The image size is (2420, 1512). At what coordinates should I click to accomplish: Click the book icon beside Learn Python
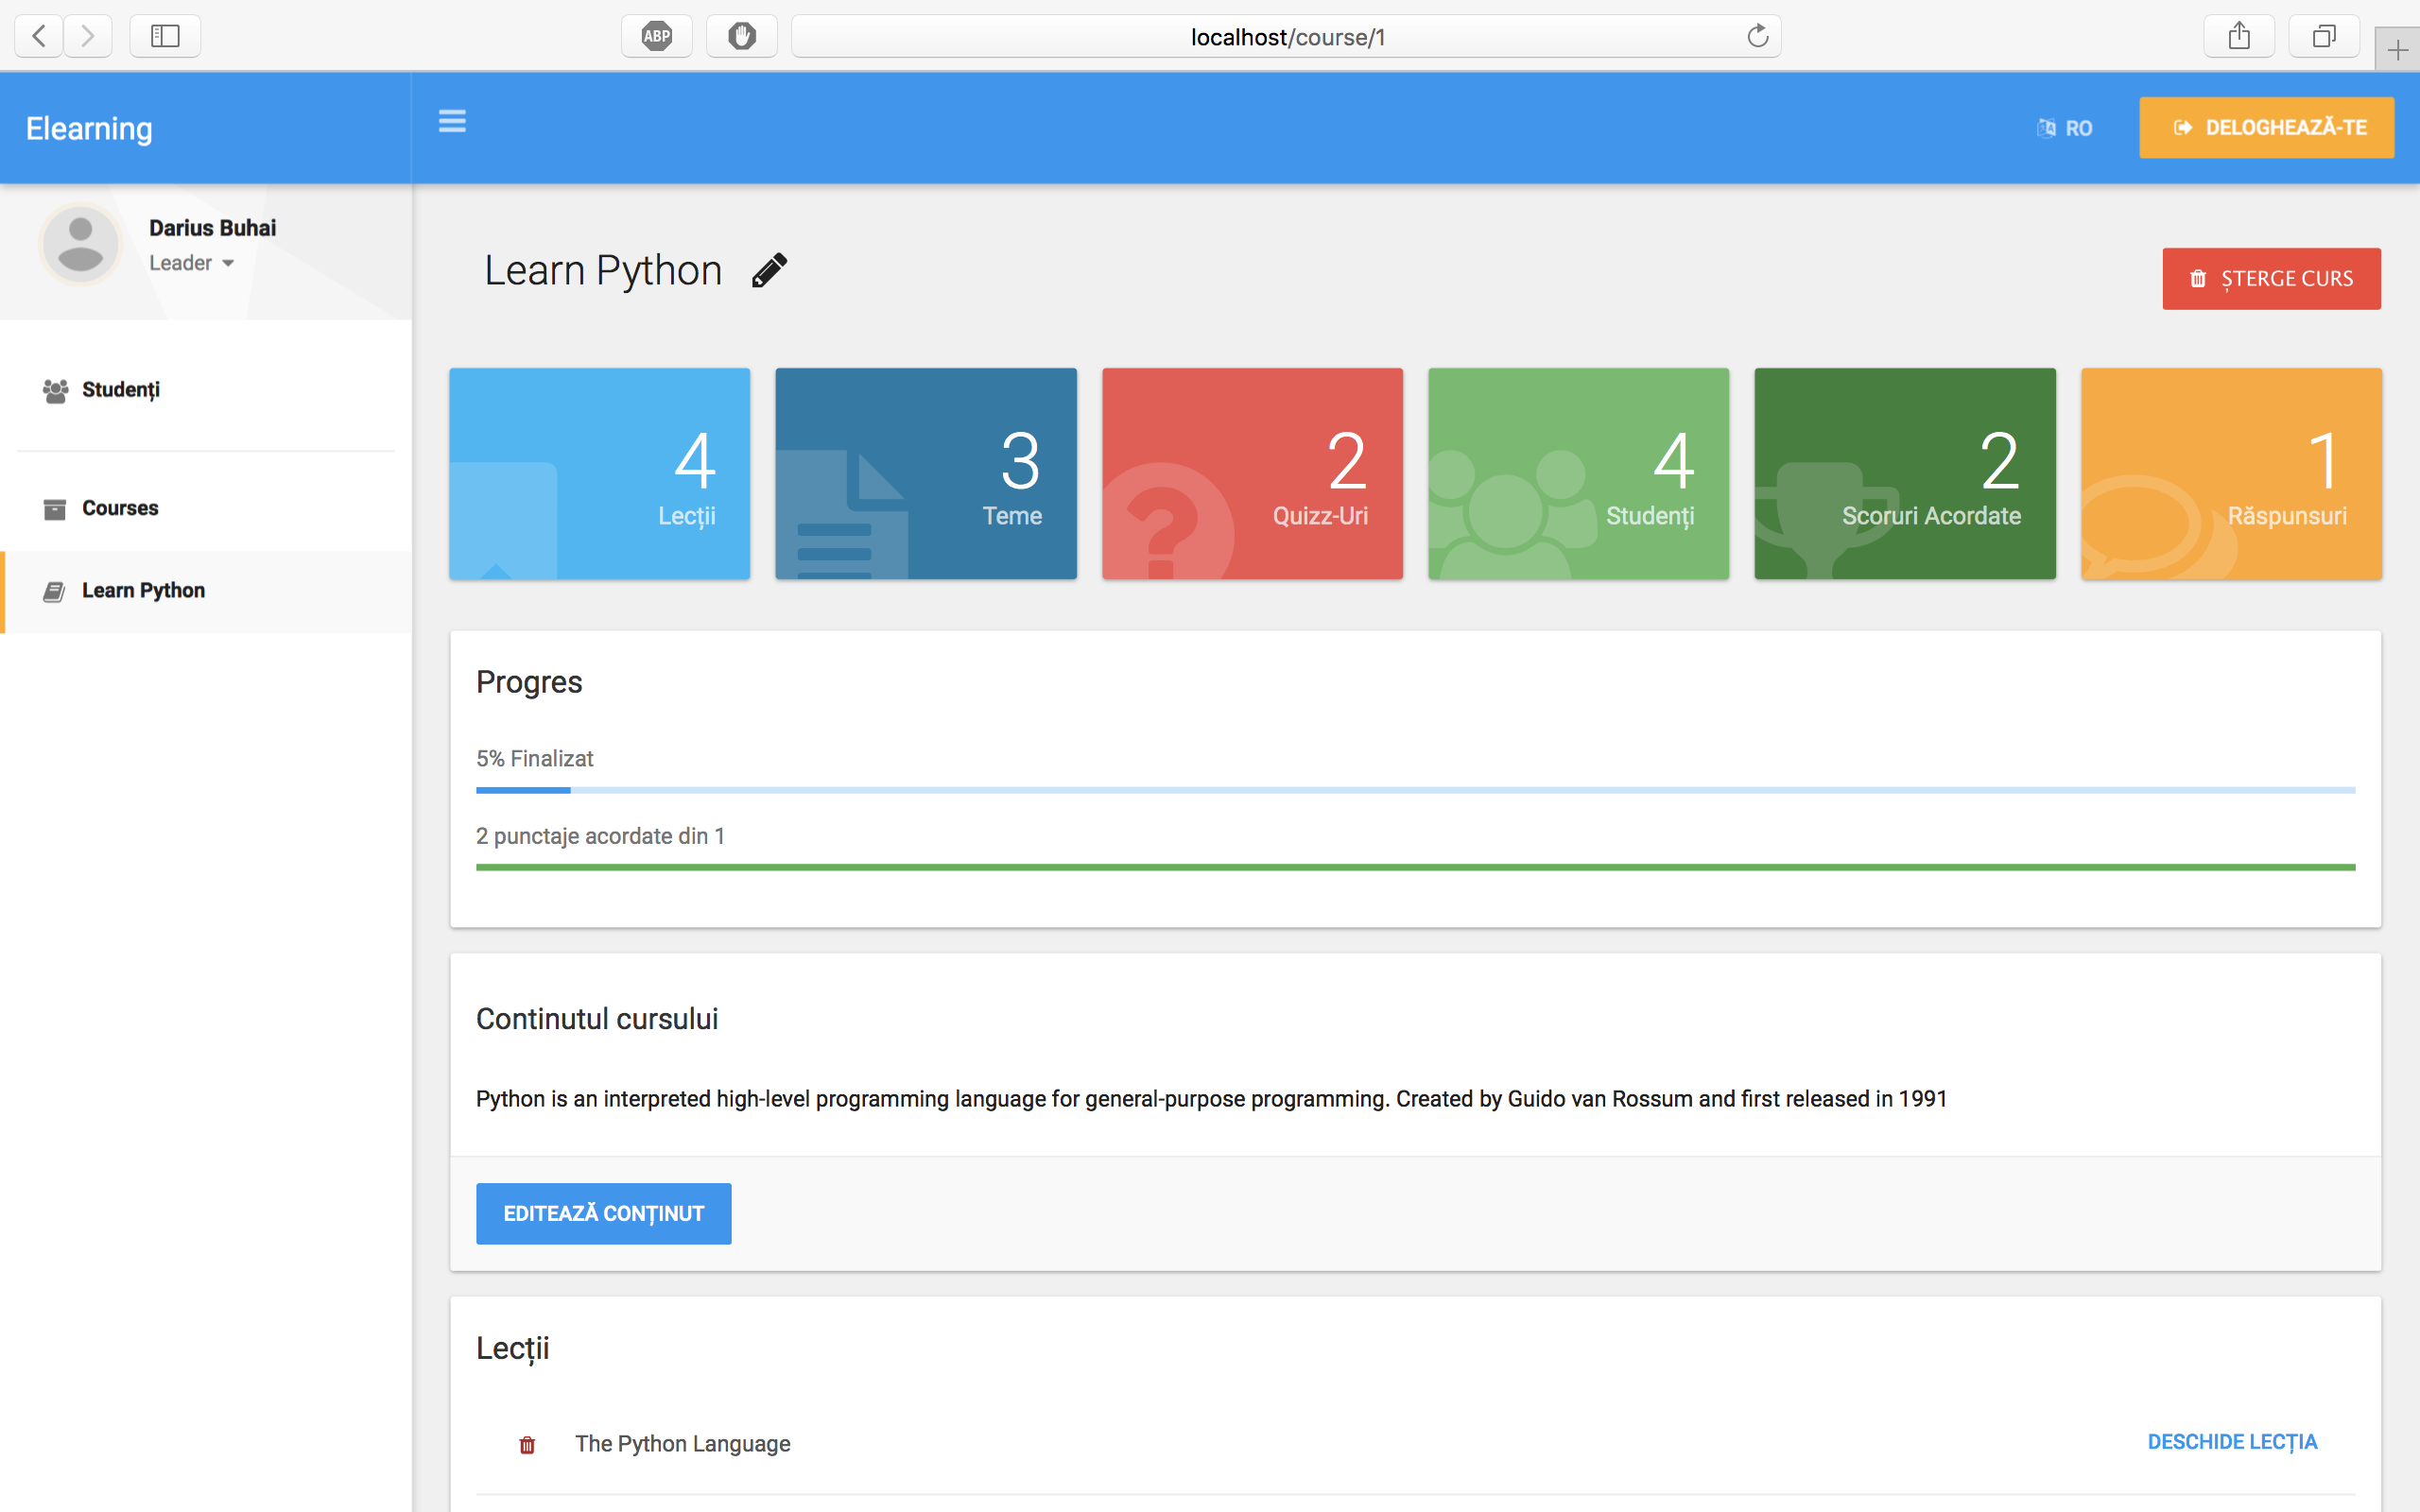(x=54, y=591)
